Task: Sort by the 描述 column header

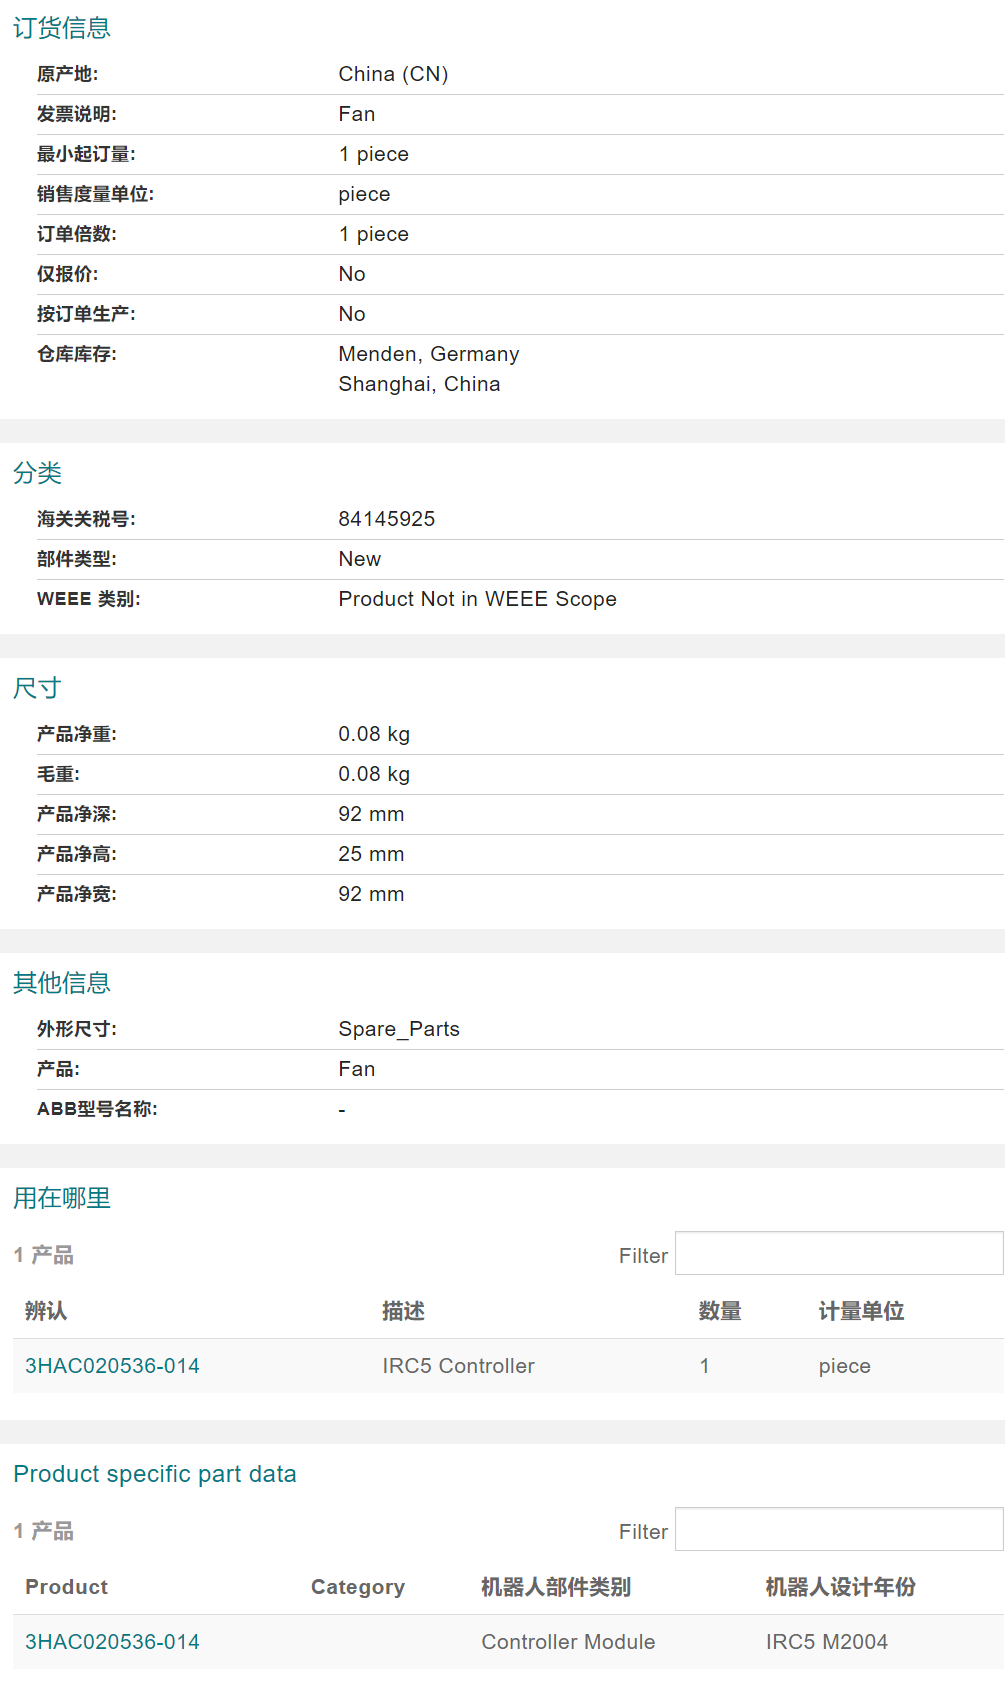Action: 403,1311
